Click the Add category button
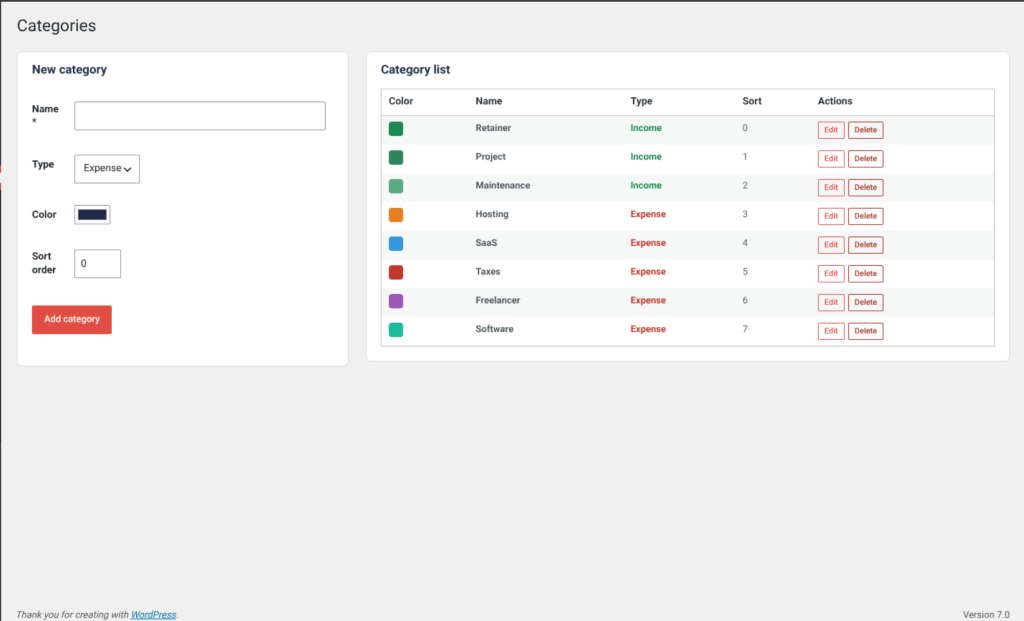This screenshot has width=1024, height=621. tap(72, 319)
